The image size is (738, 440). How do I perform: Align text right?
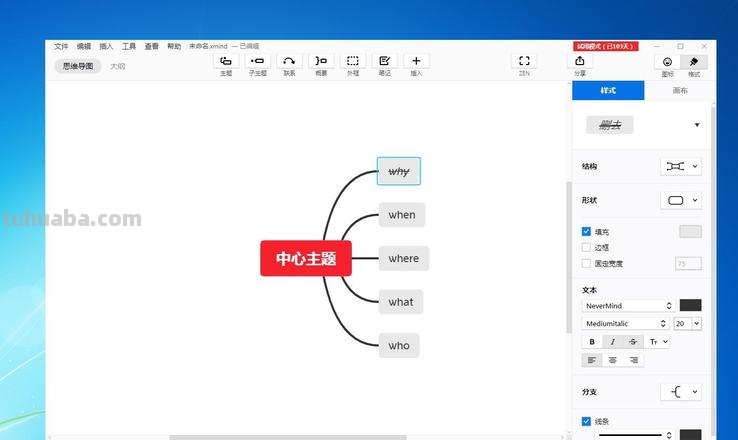[634, 360]
